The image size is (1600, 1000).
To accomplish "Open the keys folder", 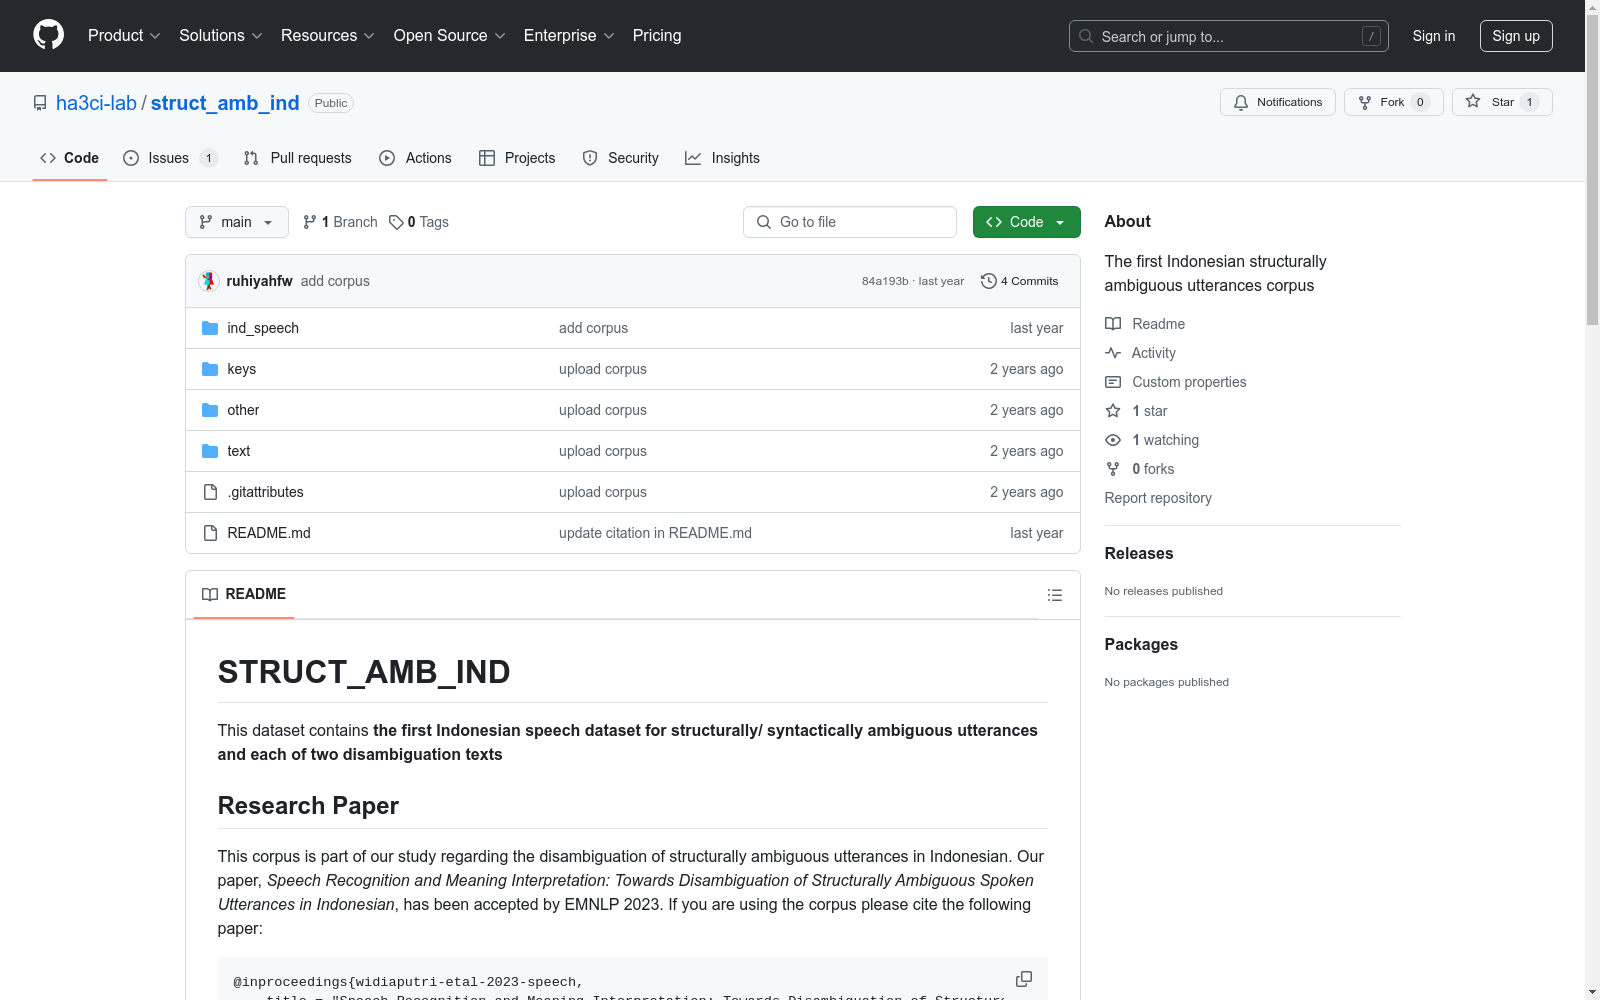I will 242,369.
